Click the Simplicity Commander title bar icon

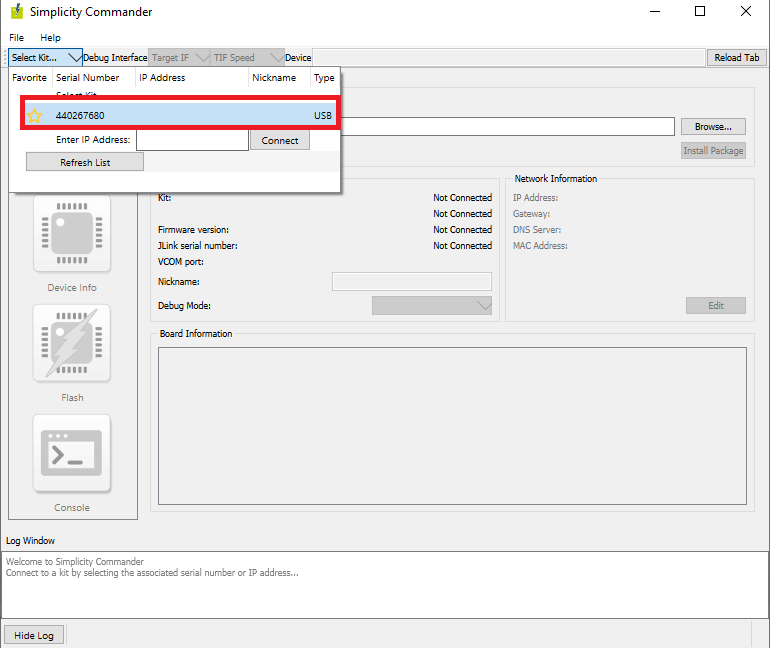(x=17, y=12)
